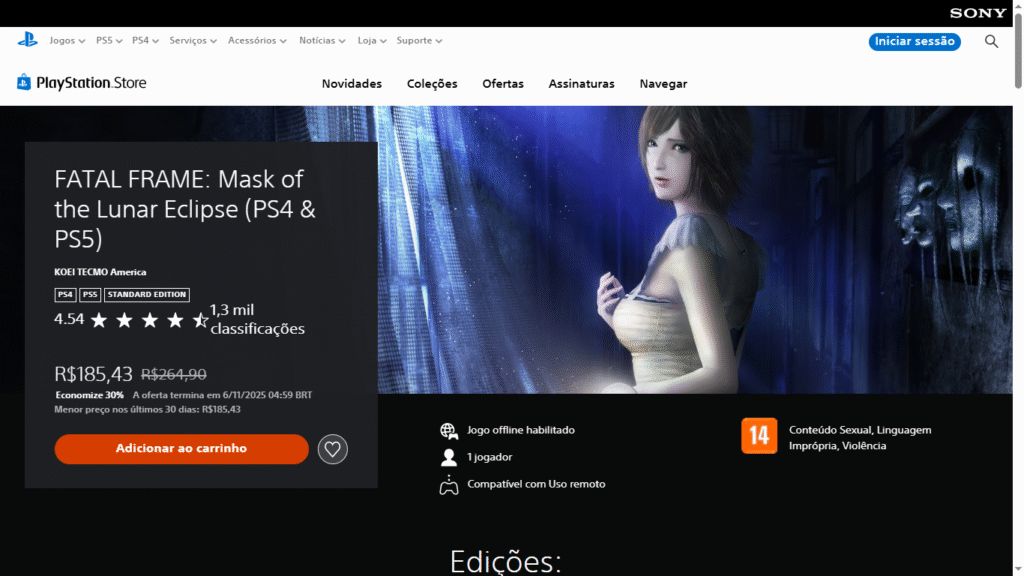Click the single player person icon
This screenshot has width=1024, height=576.
448,457
